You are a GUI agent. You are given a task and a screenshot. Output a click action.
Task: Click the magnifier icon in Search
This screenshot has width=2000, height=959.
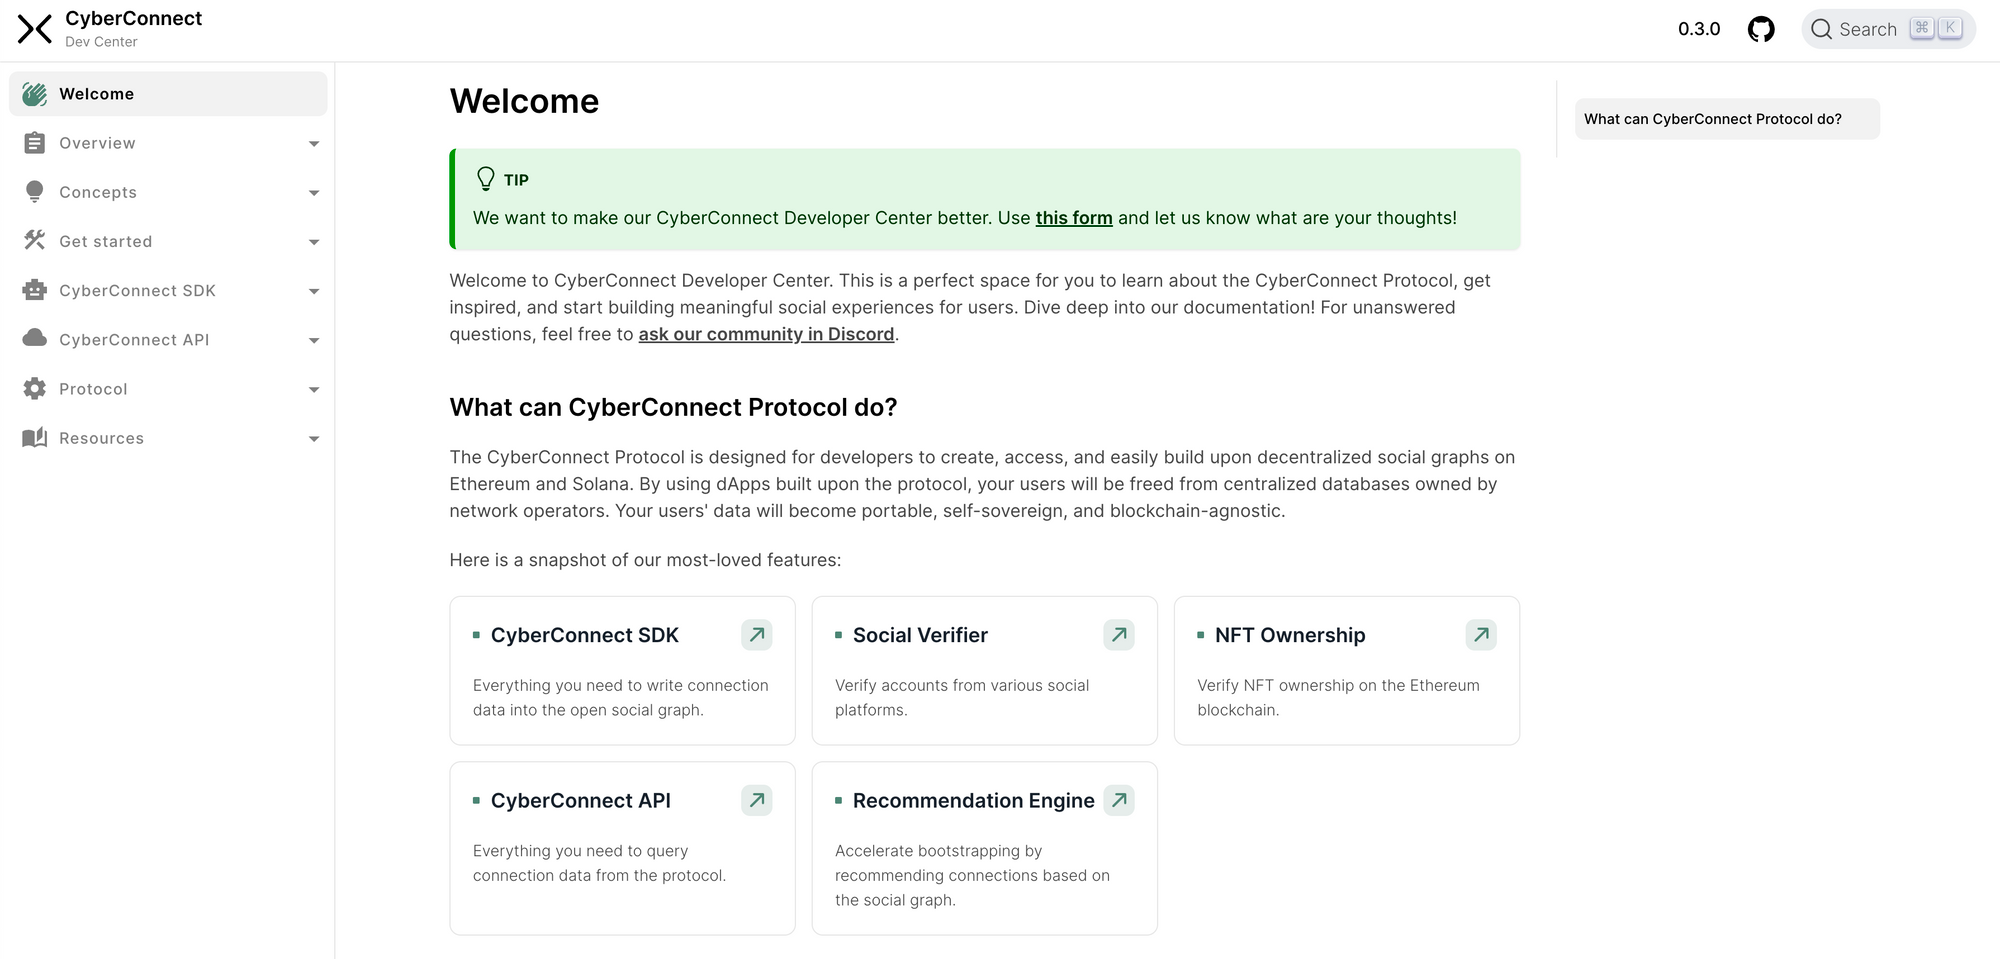click(1821, 29)
